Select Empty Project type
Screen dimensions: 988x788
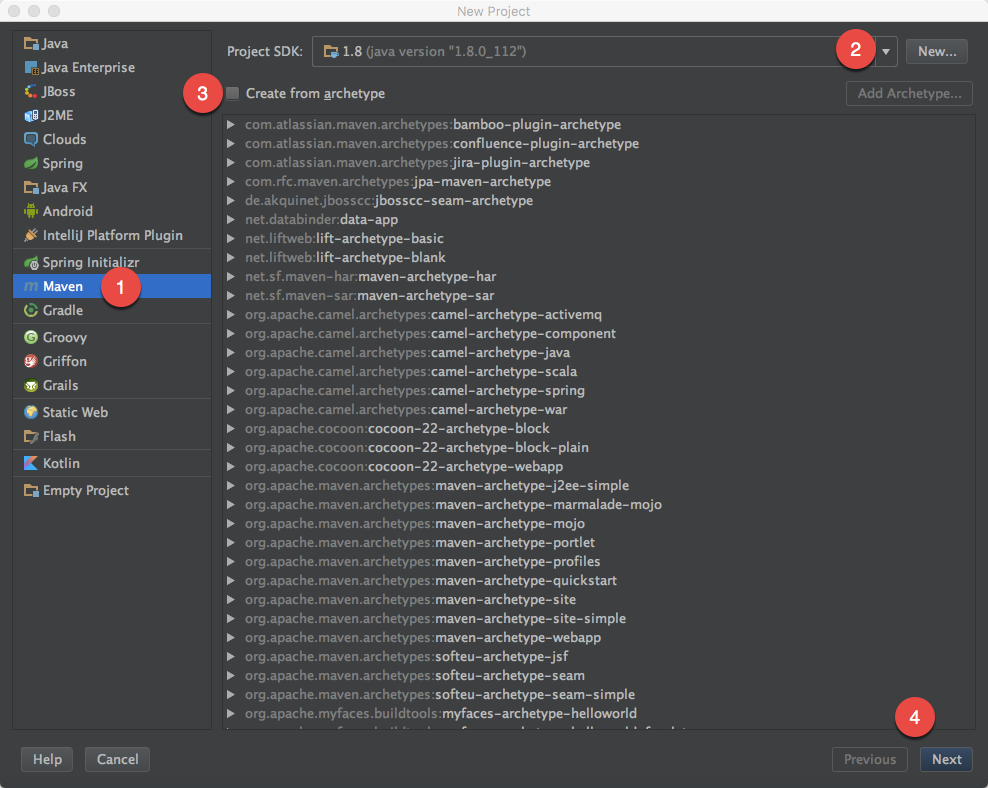[x=112, y=490]
